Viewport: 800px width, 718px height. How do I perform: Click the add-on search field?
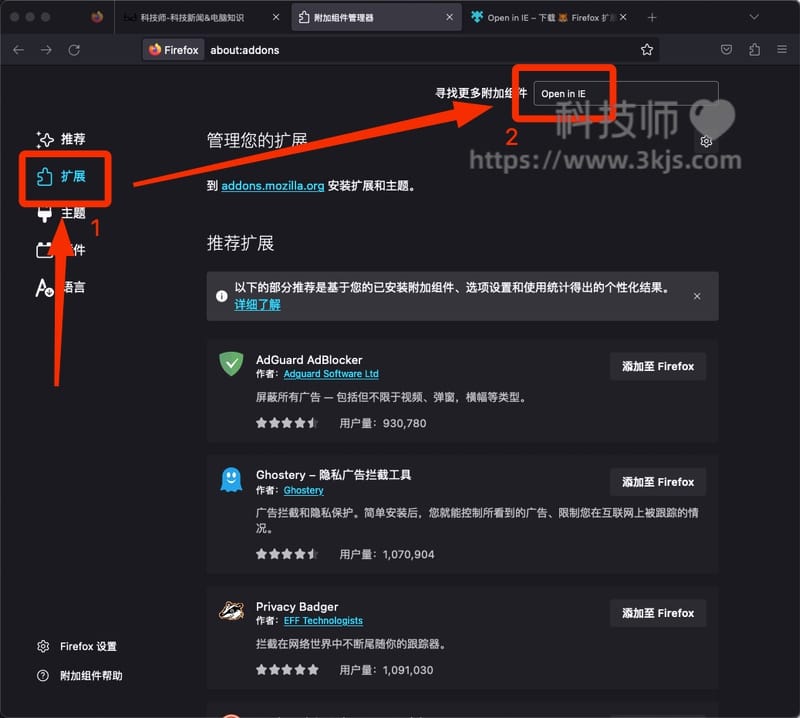(626, 94)
